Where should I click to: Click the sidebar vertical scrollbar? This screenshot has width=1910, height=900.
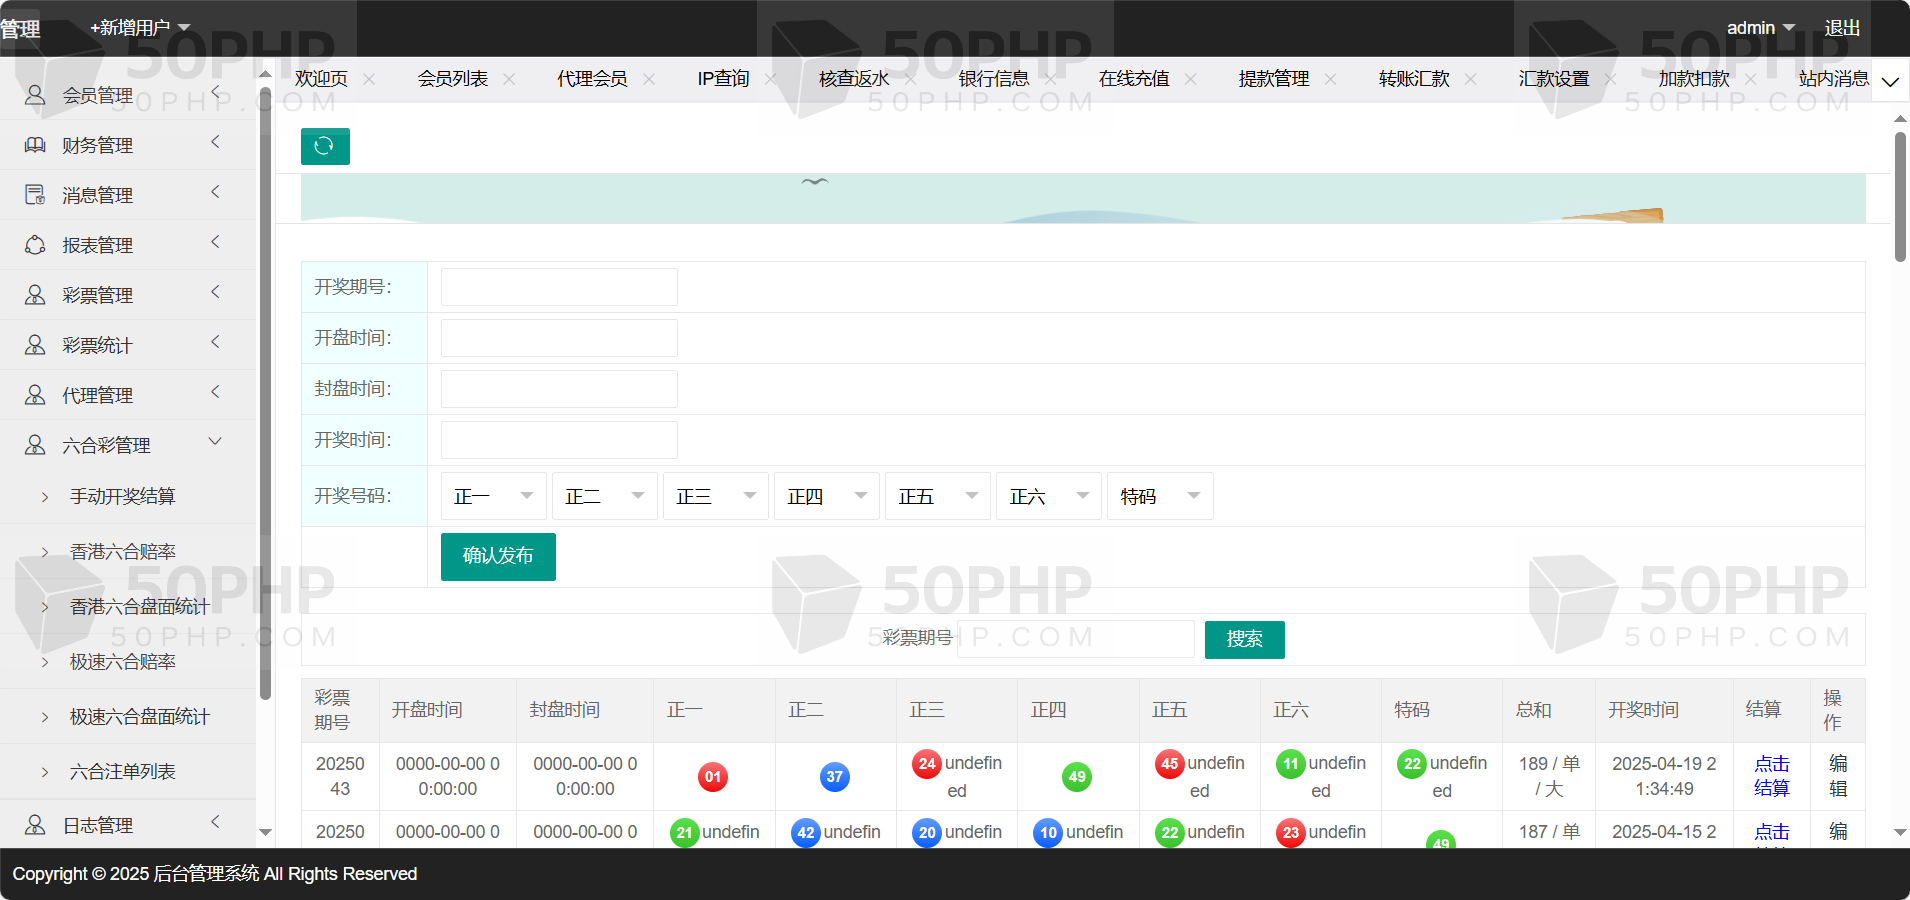265,400
